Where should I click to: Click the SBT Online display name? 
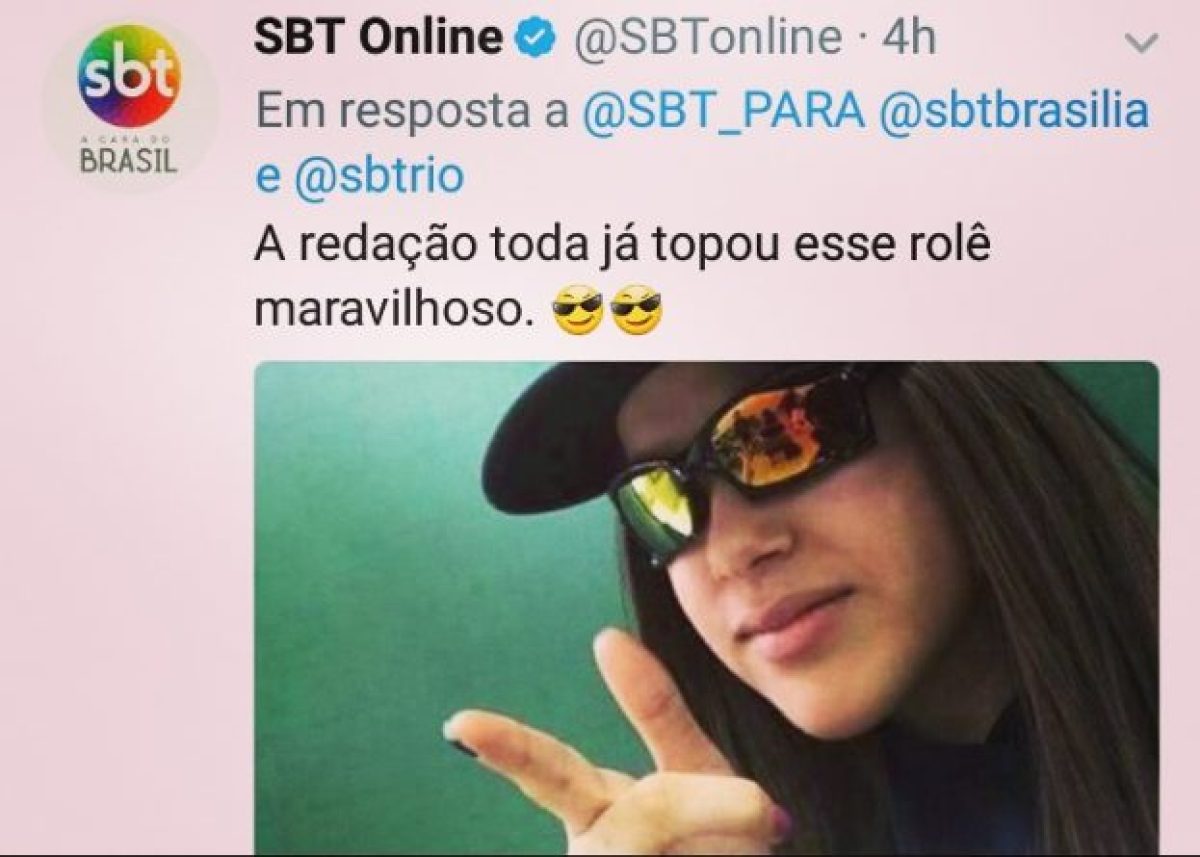click(x=379, y=39)
